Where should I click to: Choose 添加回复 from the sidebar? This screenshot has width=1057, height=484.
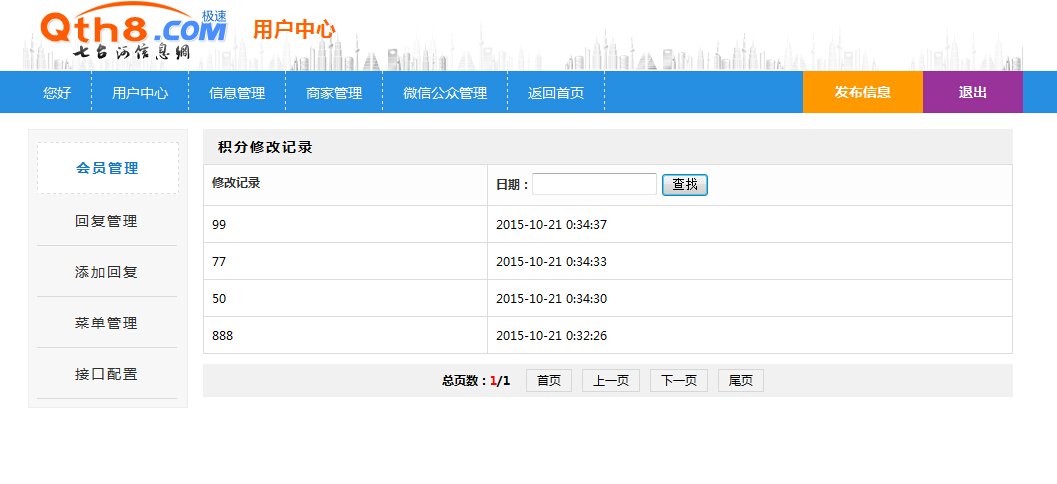pos(107,272)
